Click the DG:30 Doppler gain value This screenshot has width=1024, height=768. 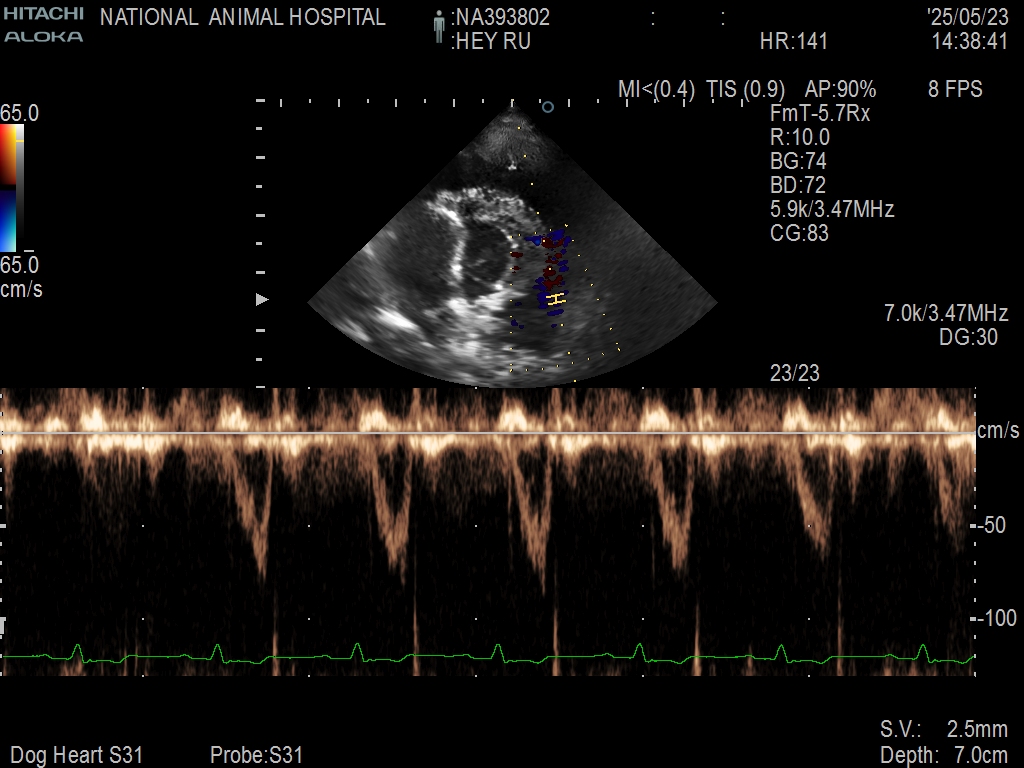click(968, 338)
